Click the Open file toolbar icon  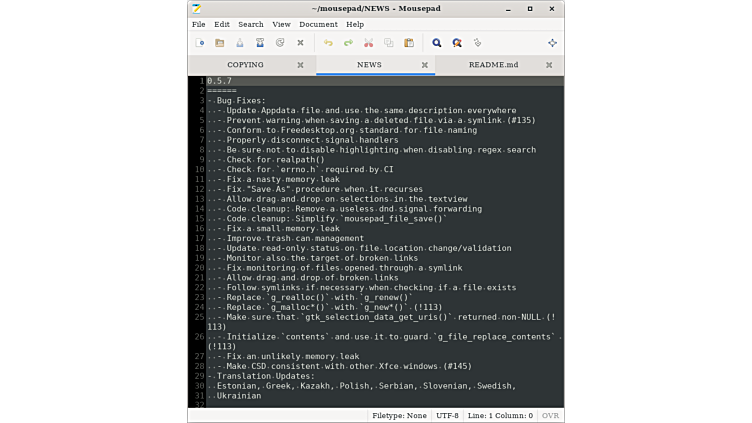click(219, 43)
